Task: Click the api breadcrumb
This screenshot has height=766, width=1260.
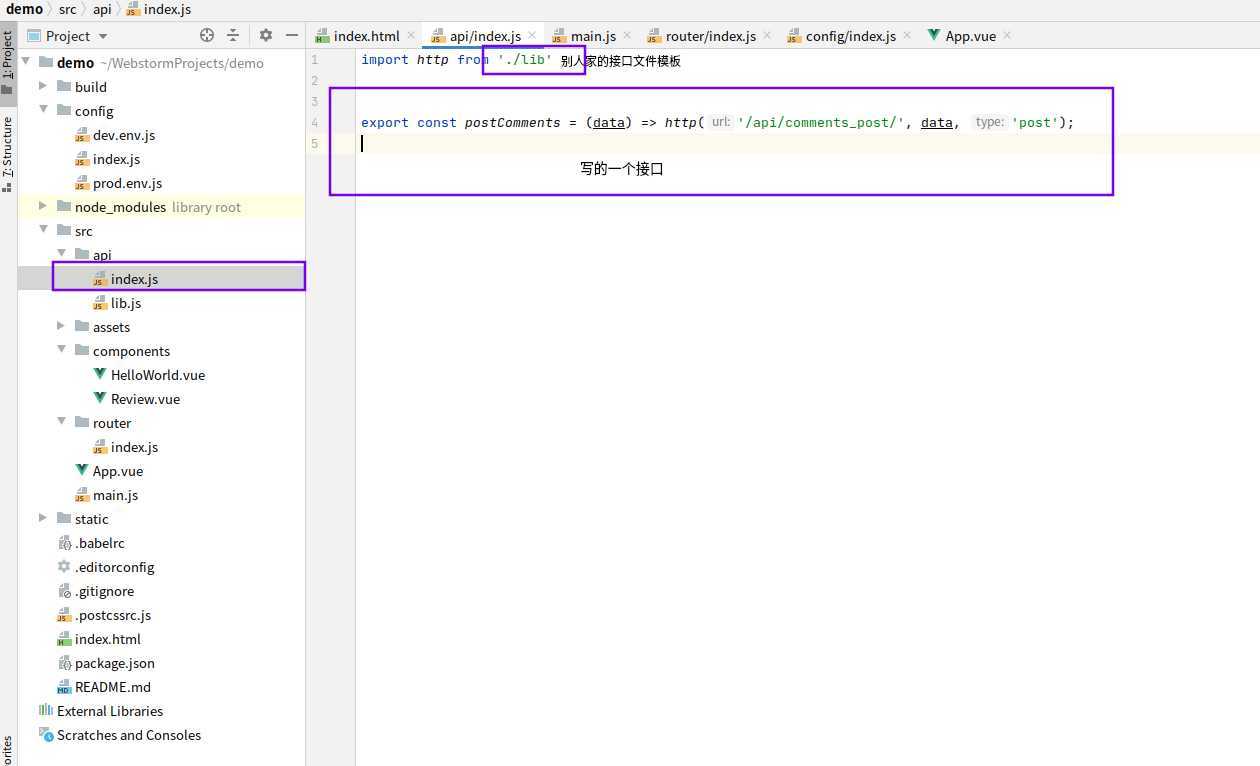Action: click(x=102, y=9)
